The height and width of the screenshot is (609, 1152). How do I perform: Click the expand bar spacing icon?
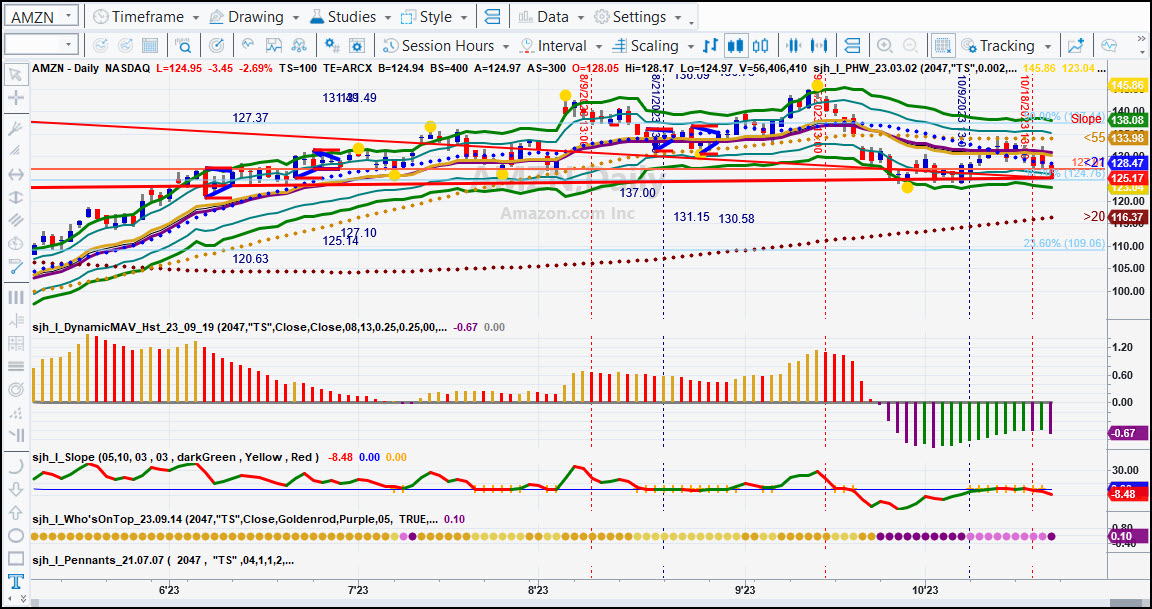(x=819, y=46)
